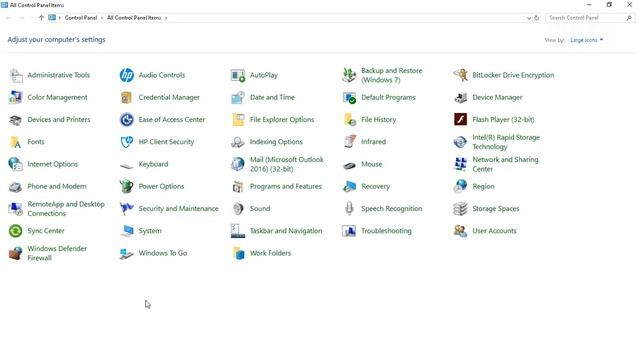640x360 pixels.
Task: Select 'All Control Panel Items' breadcrumb
Action: [134, 18]
